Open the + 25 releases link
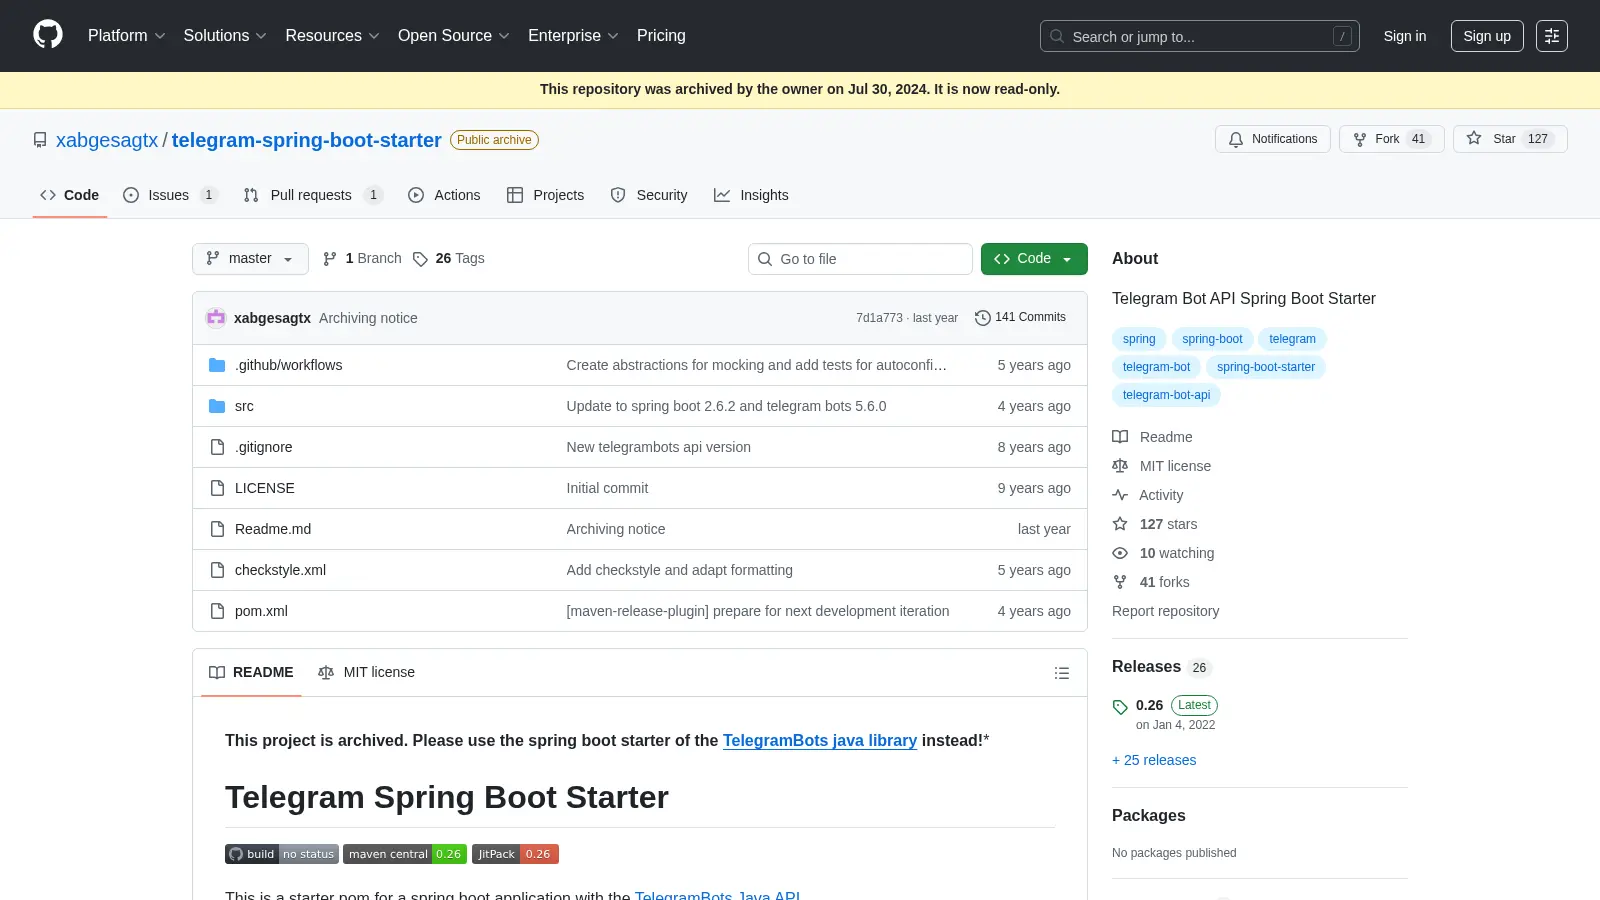 1154,760
